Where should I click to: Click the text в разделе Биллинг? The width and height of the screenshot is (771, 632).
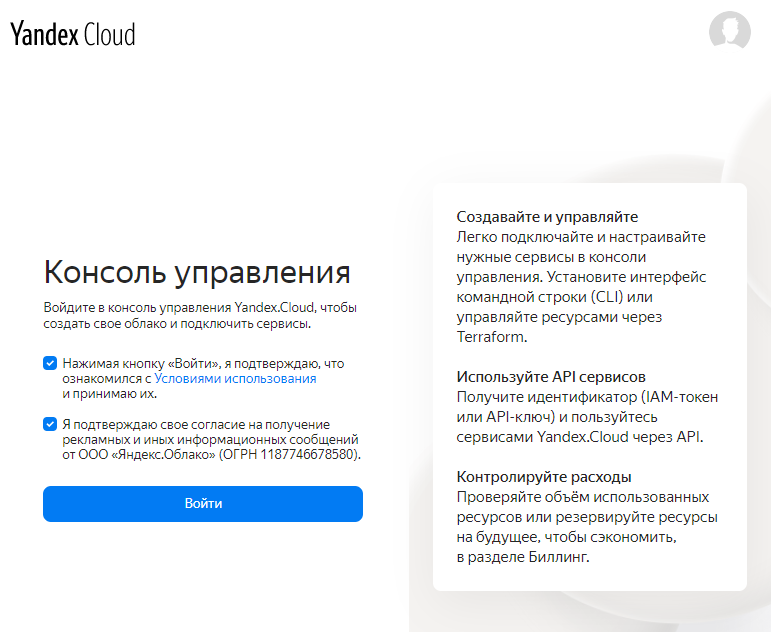(x=523, y=557)
